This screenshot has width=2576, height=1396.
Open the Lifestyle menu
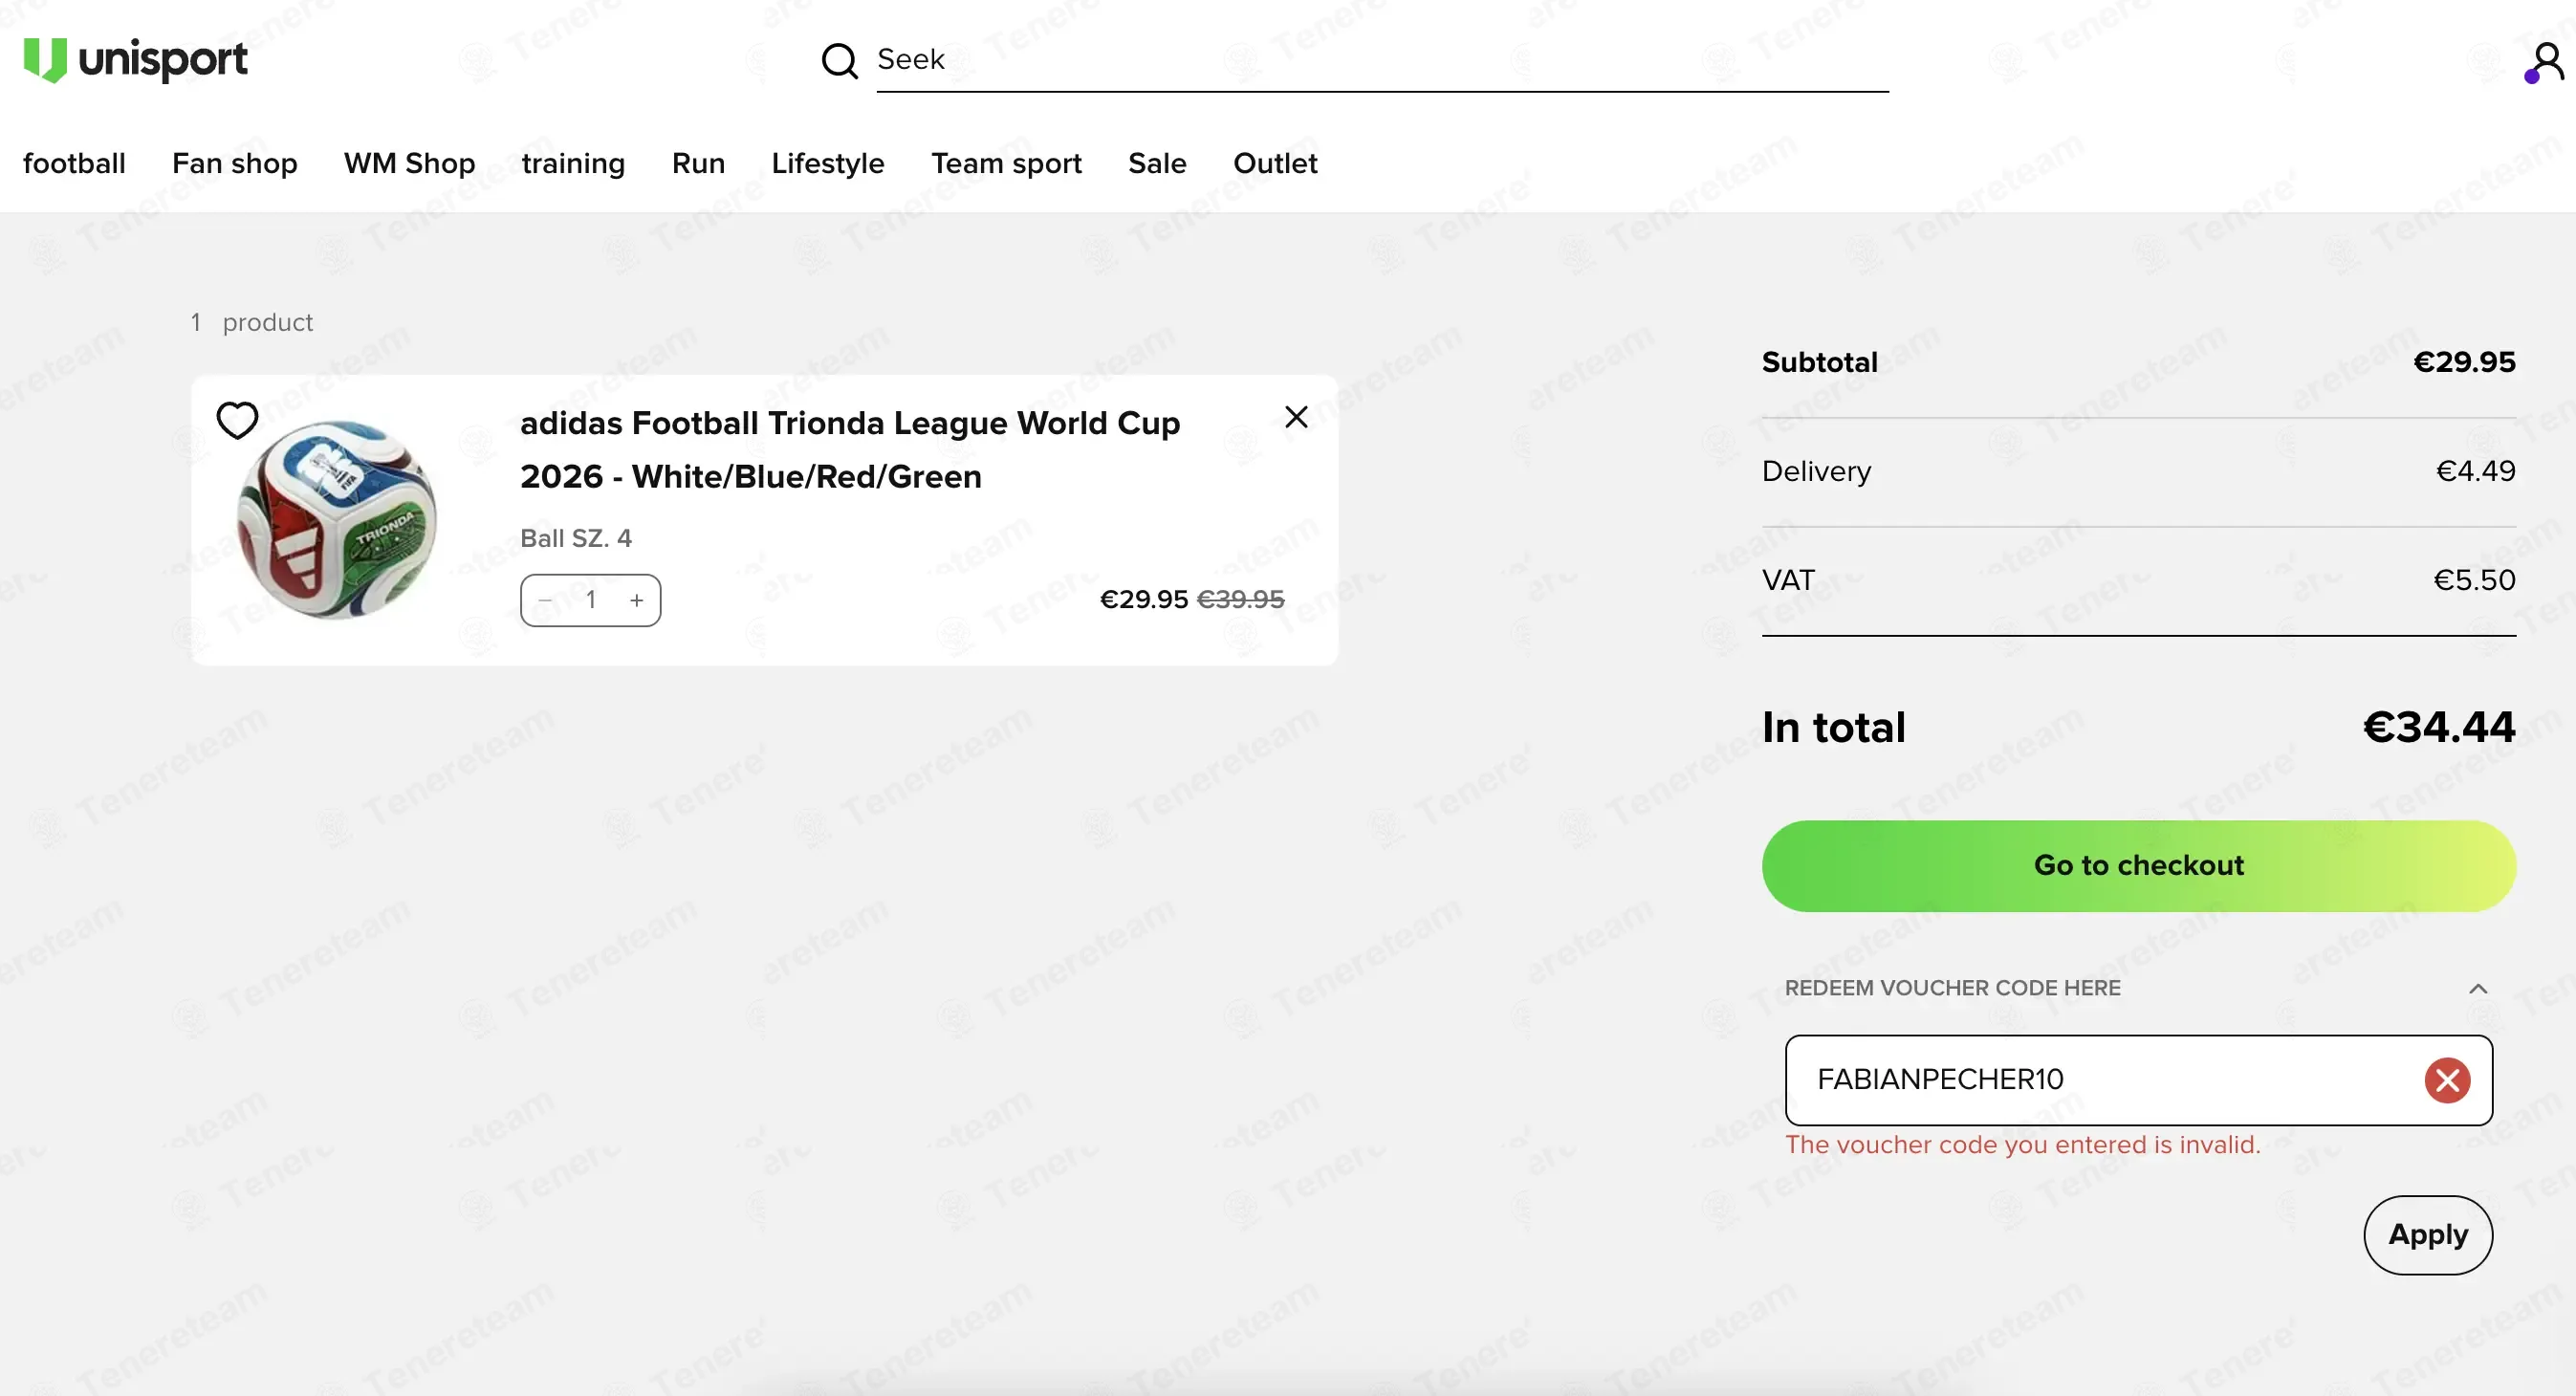(828, 163)
